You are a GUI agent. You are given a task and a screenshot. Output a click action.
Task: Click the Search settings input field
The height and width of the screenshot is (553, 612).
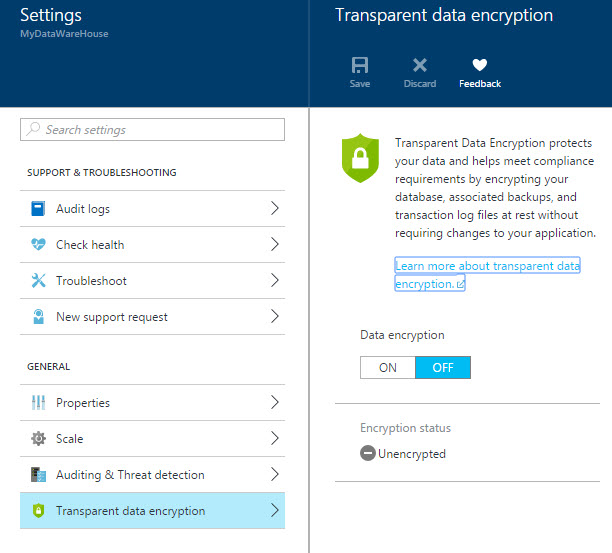pos(160,130)
